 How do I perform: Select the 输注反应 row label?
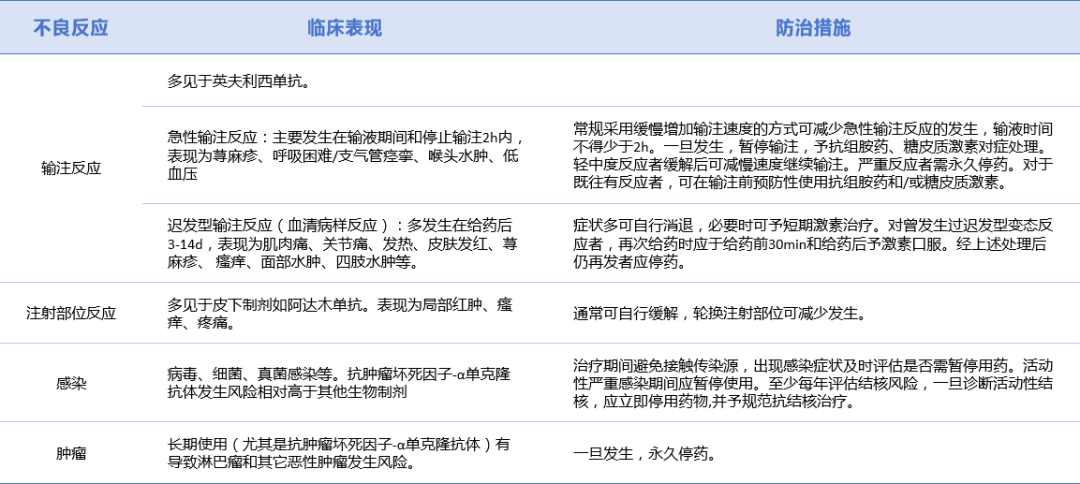(x=71, y=169)
